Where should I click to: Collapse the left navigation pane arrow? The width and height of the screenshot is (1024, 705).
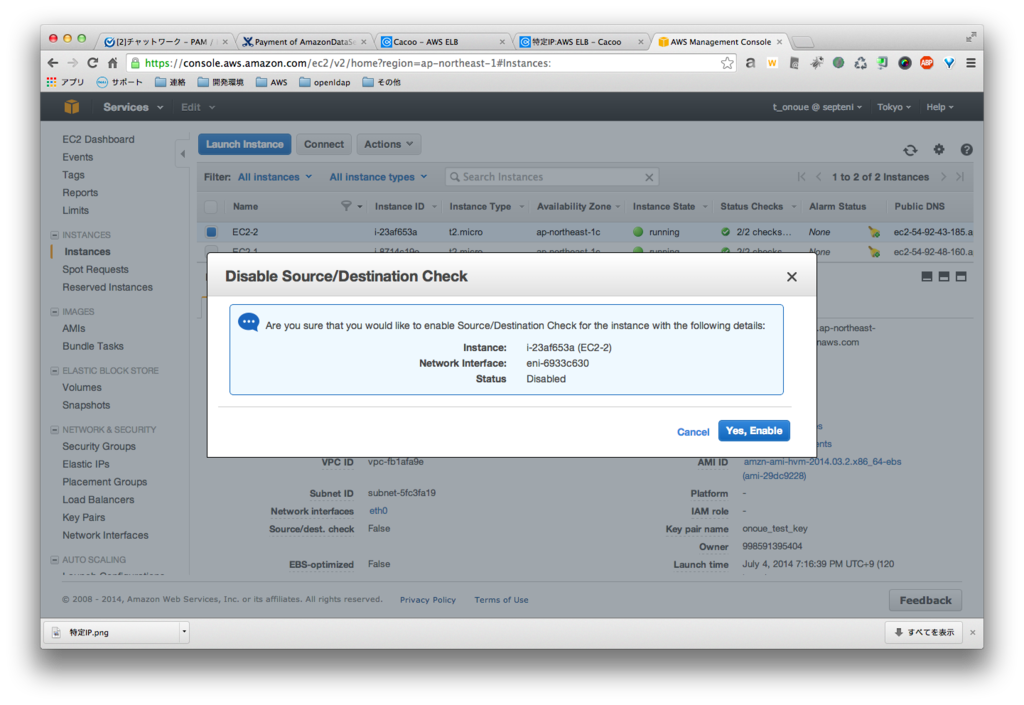click(183, 154)
